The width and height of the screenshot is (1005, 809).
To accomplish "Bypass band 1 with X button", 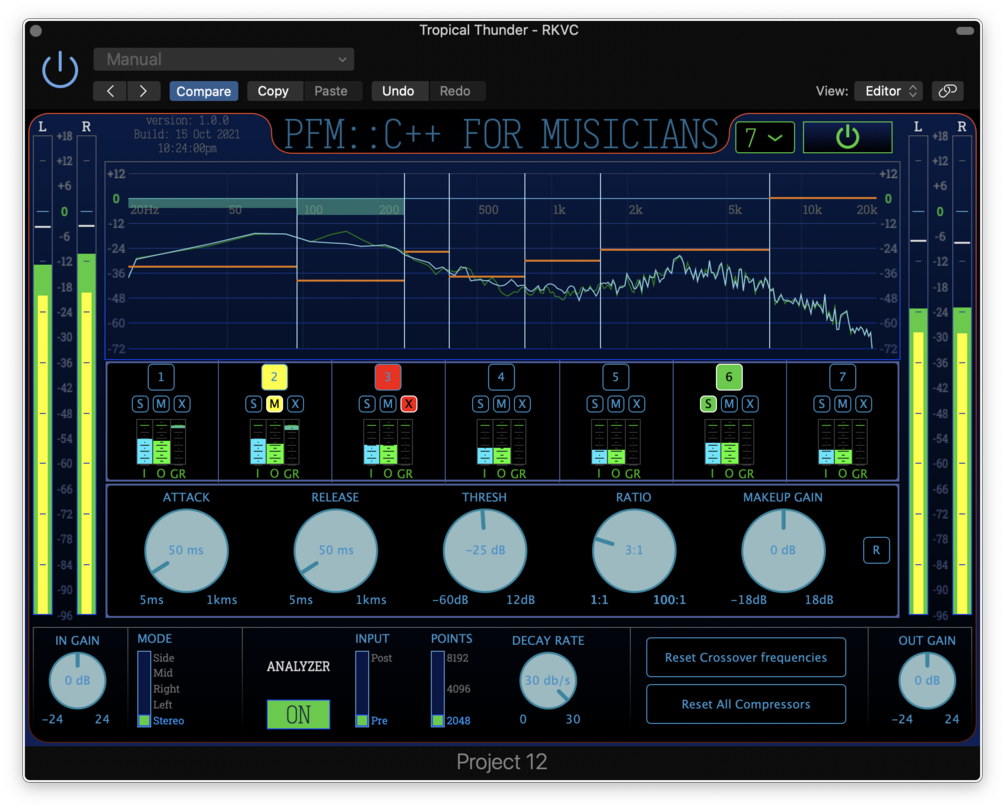I will [x=182, y=404].
